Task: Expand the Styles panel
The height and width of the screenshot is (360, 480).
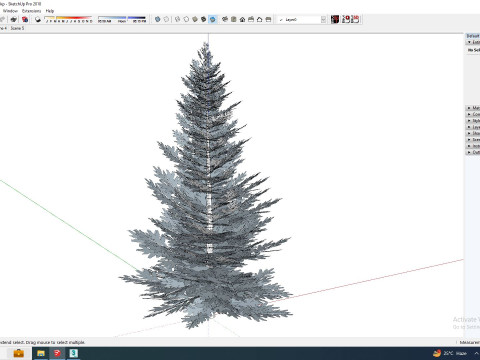Action: (473, 121)
